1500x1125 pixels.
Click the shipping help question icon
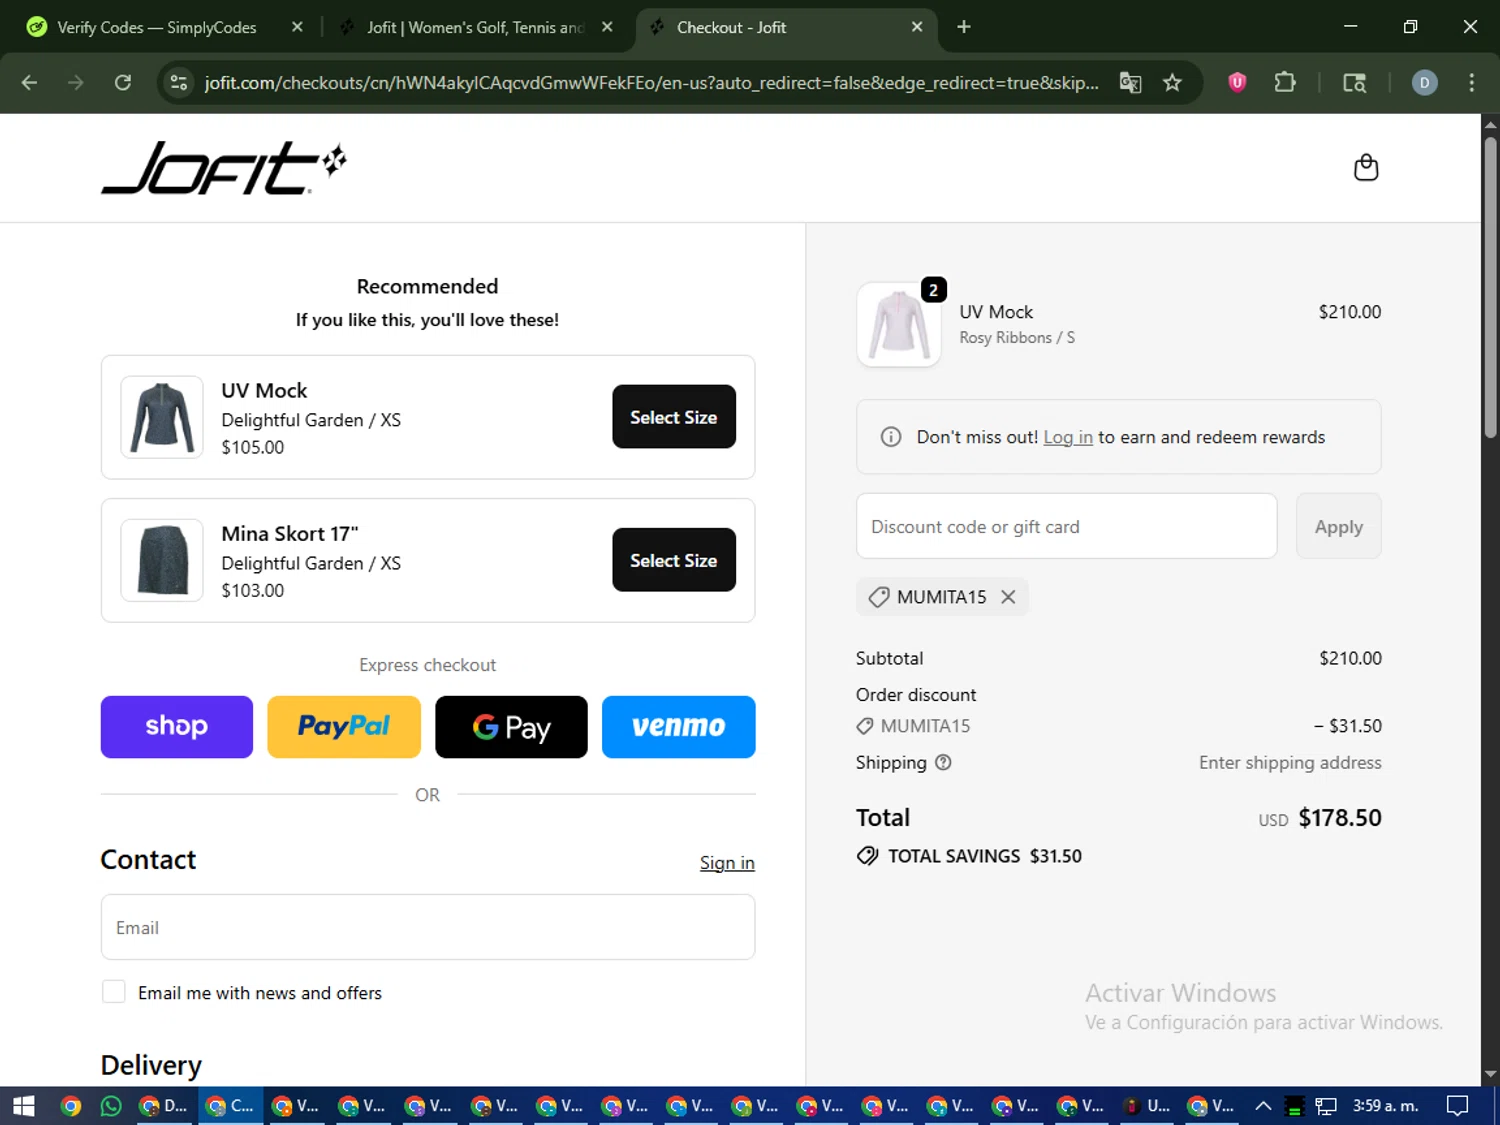[943, 763]
